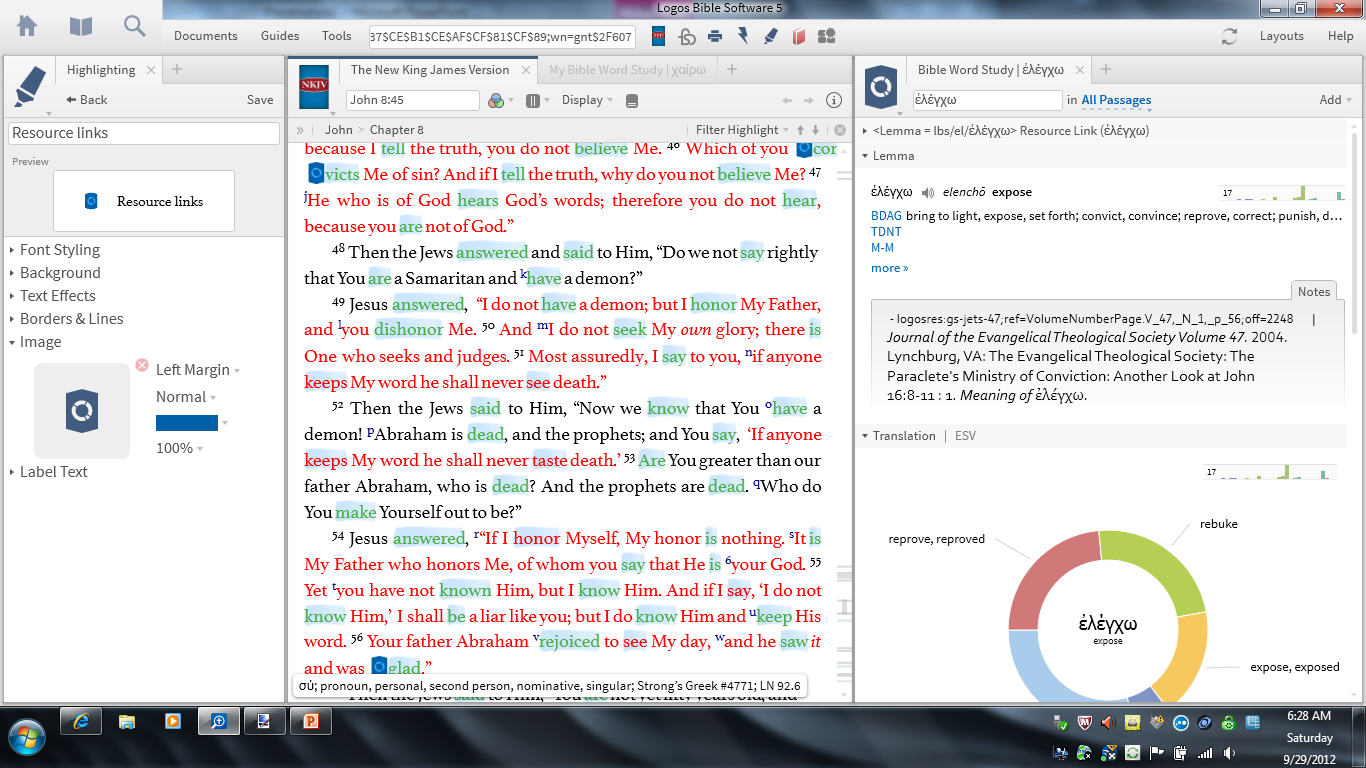This screenshot has height=768, width=1366.
Task: Select The New King James Version tab
Action: tap(430, 70)
